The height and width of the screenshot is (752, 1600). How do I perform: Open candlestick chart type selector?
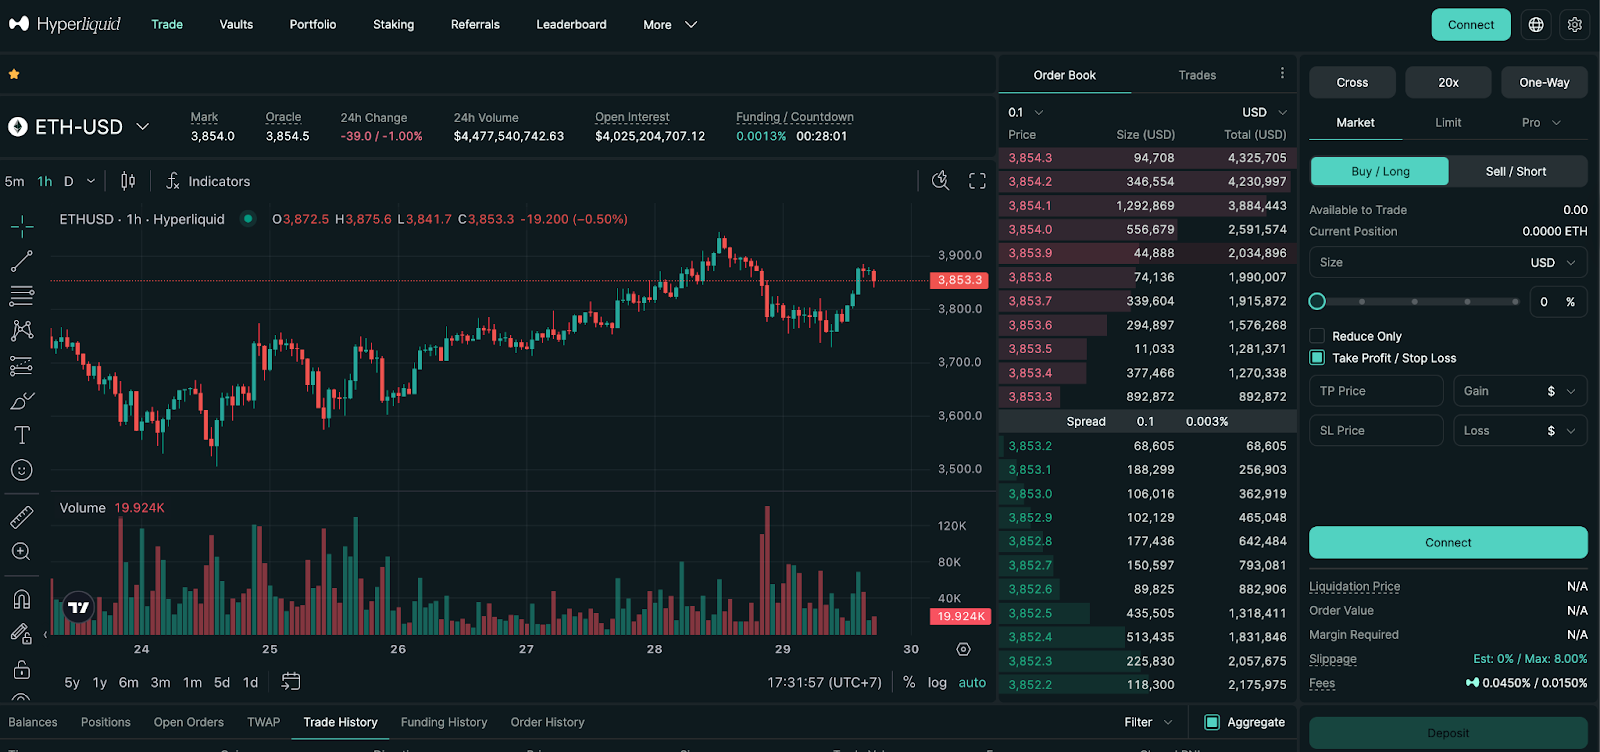[128, 181]
